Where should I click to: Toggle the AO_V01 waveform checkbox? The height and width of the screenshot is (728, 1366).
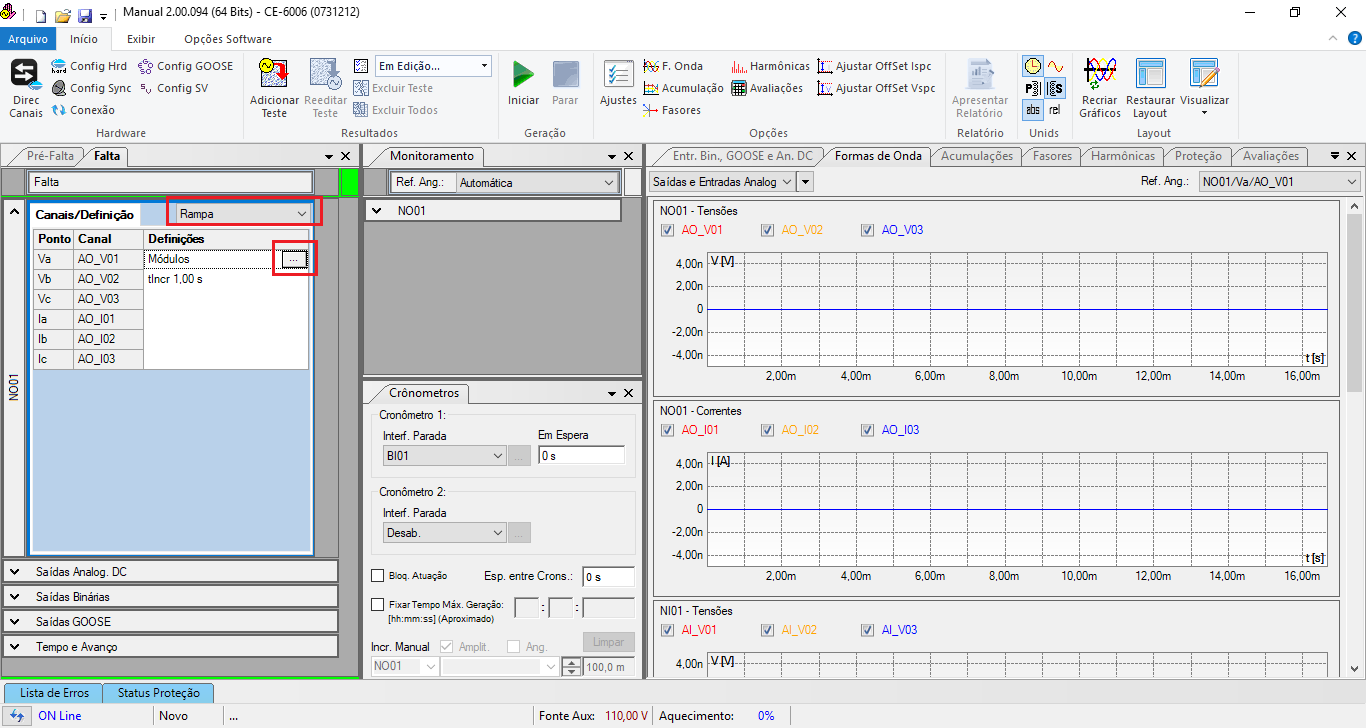click(x=668, y=230)
